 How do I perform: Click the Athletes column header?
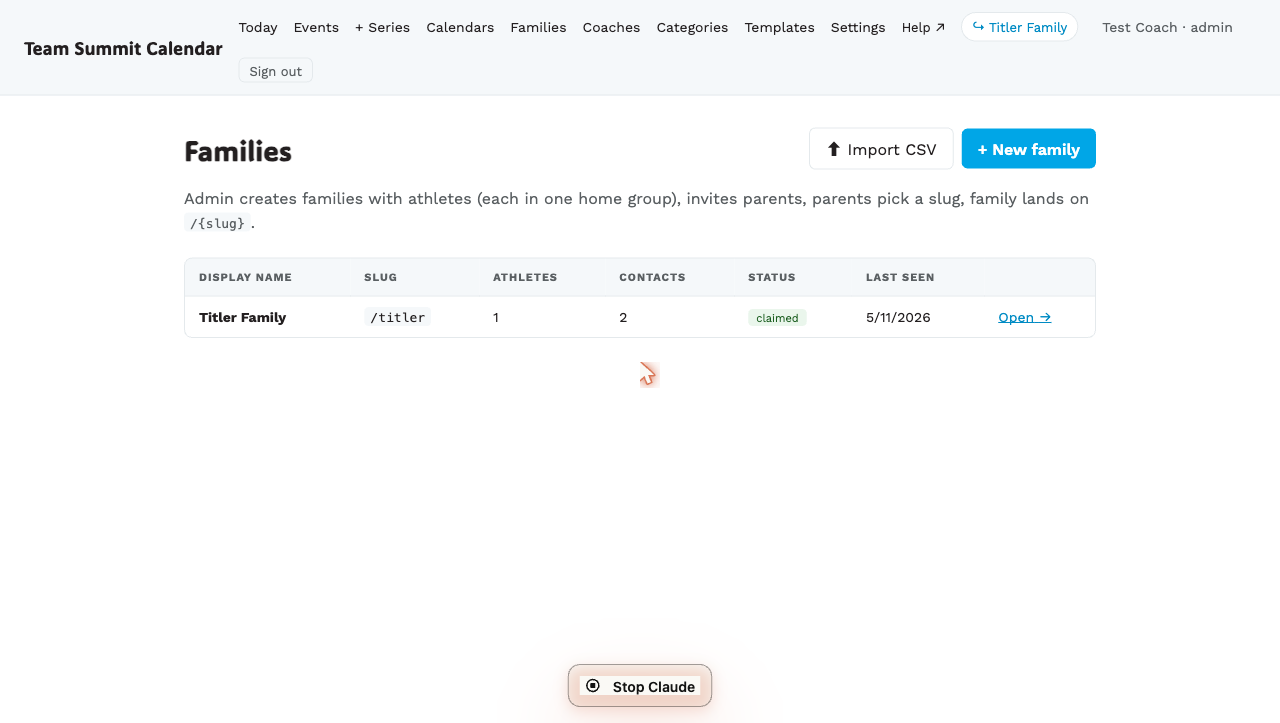click(x=525, y=277)
